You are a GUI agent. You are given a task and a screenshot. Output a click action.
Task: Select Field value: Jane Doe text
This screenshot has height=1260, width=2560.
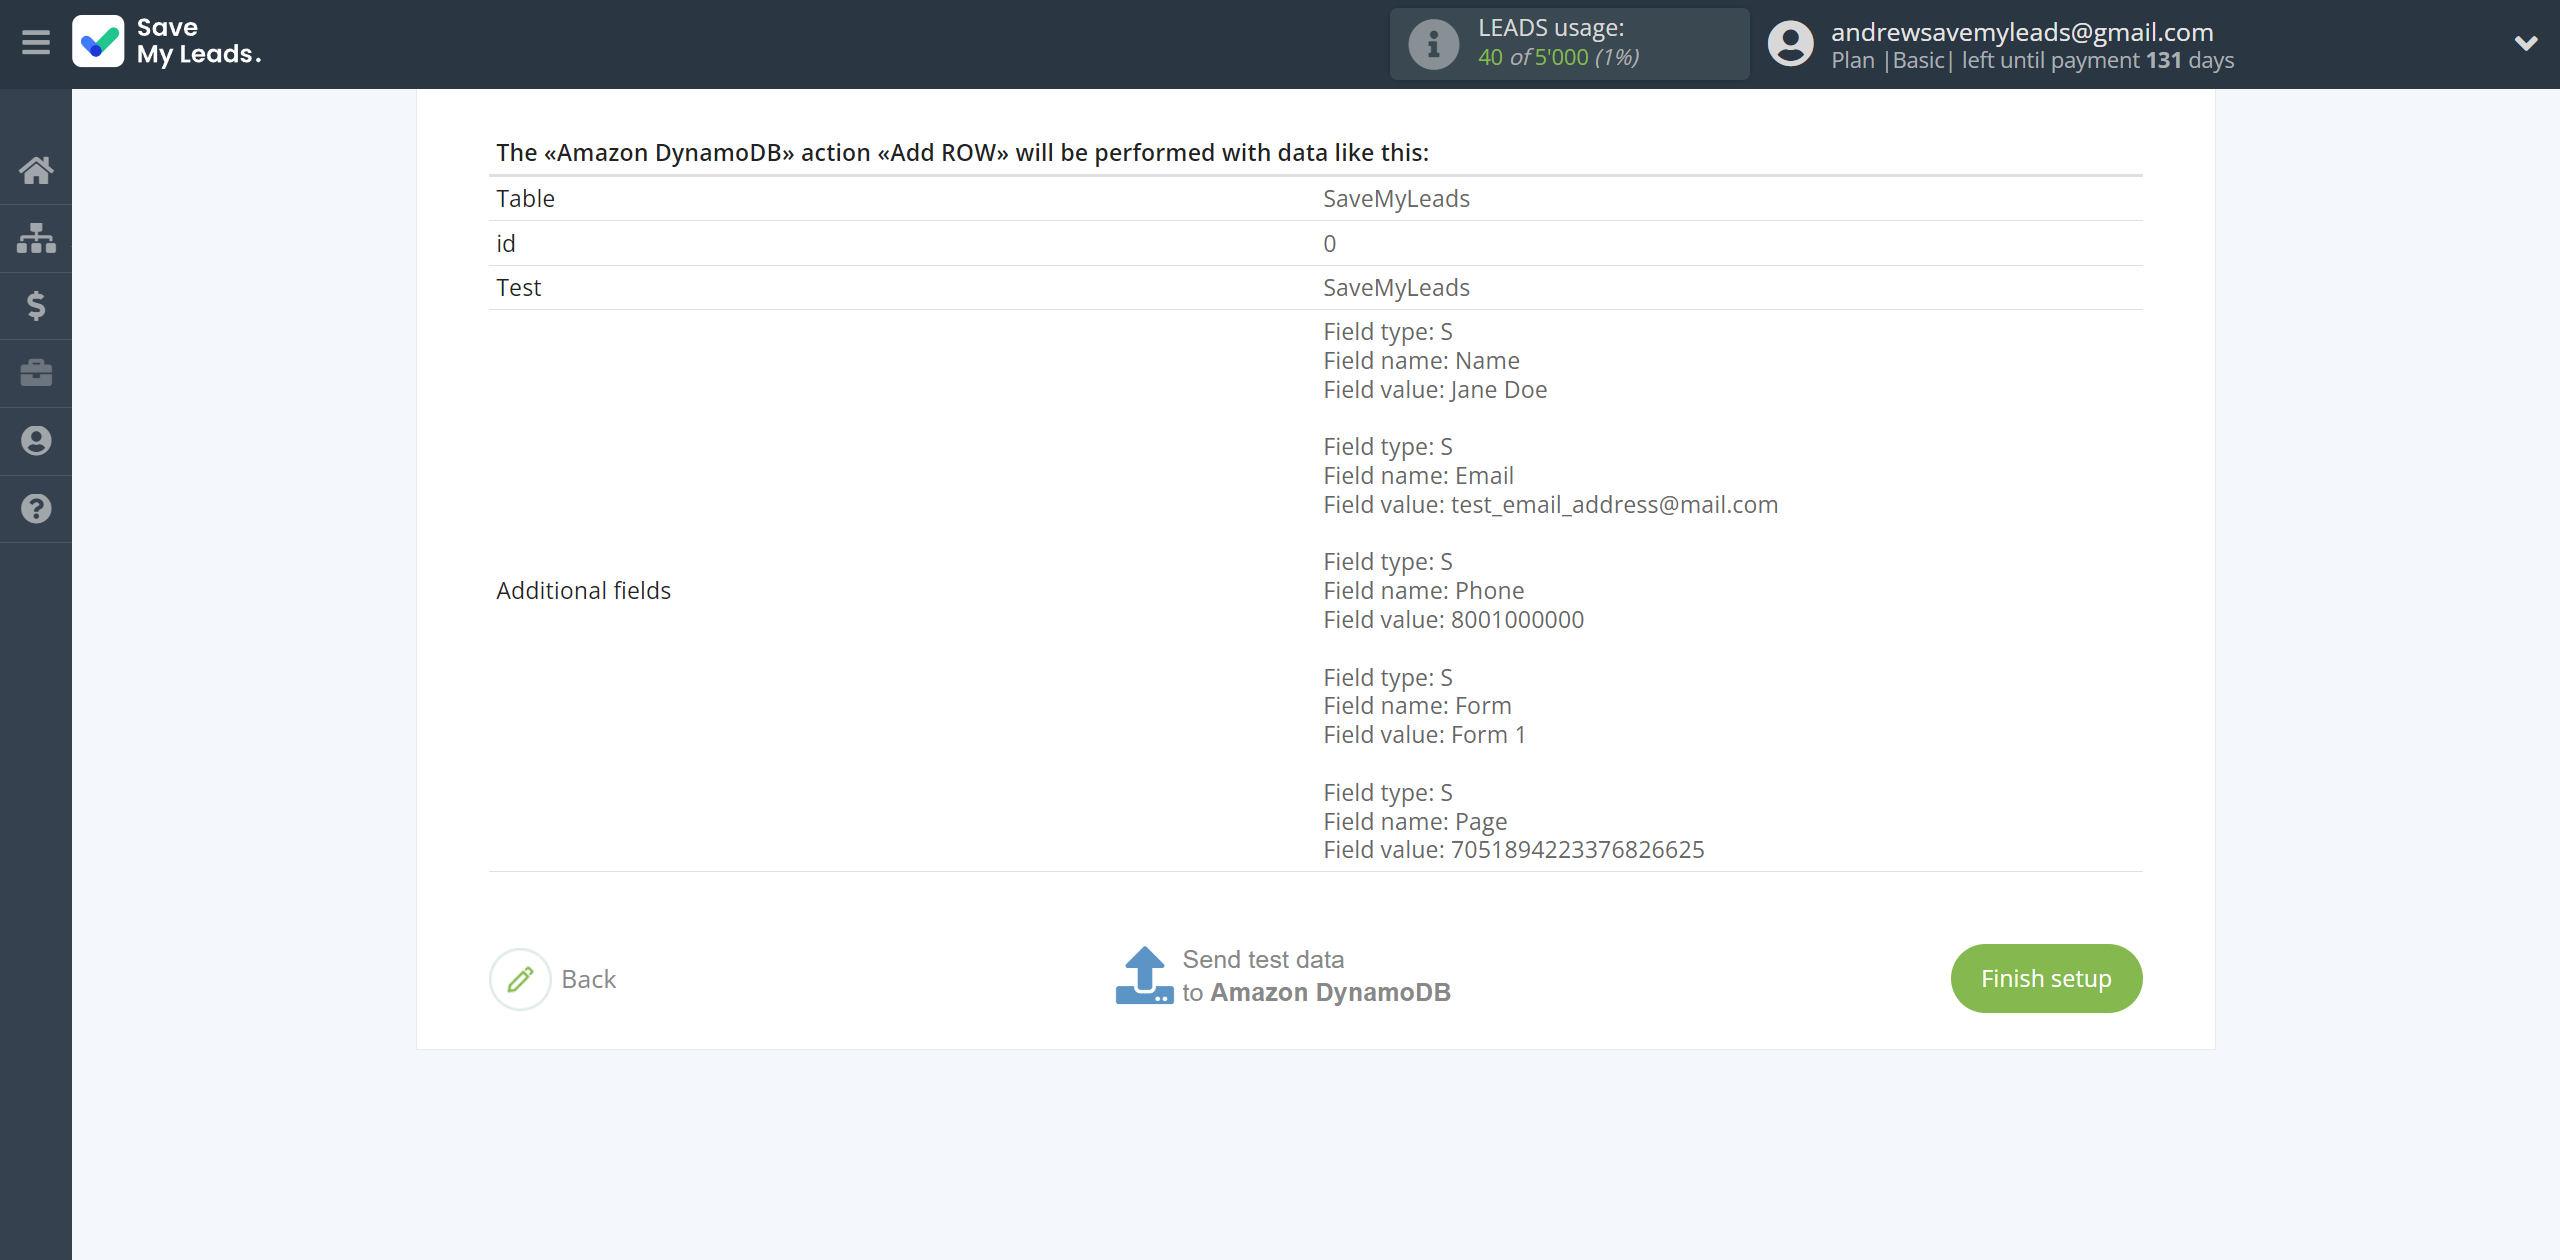click(1435, 389)
